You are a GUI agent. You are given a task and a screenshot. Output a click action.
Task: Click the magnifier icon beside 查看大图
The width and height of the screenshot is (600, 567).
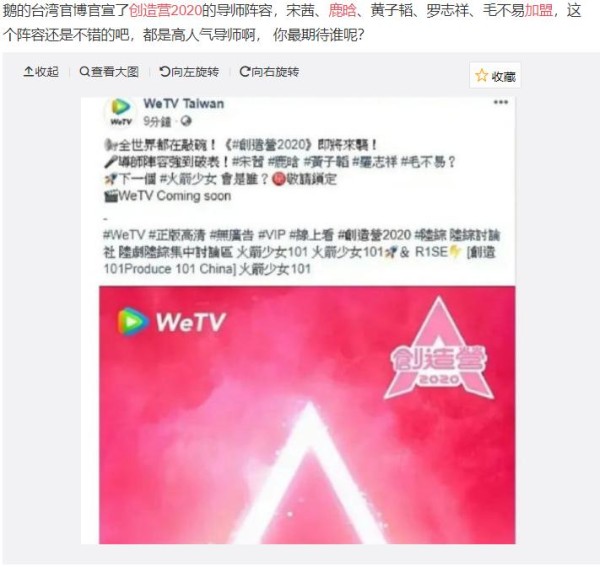[x=84, y=71]
